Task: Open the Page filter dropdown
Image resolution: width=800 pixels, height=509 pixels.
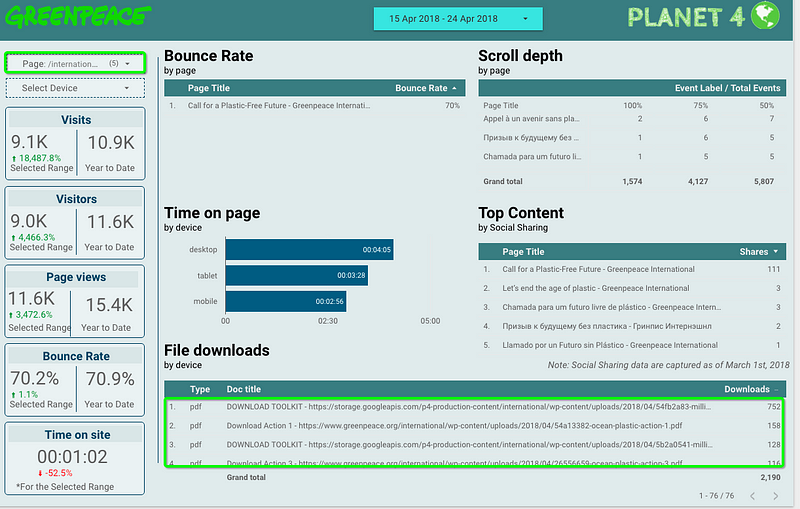Action: click(x=76, y=63)
